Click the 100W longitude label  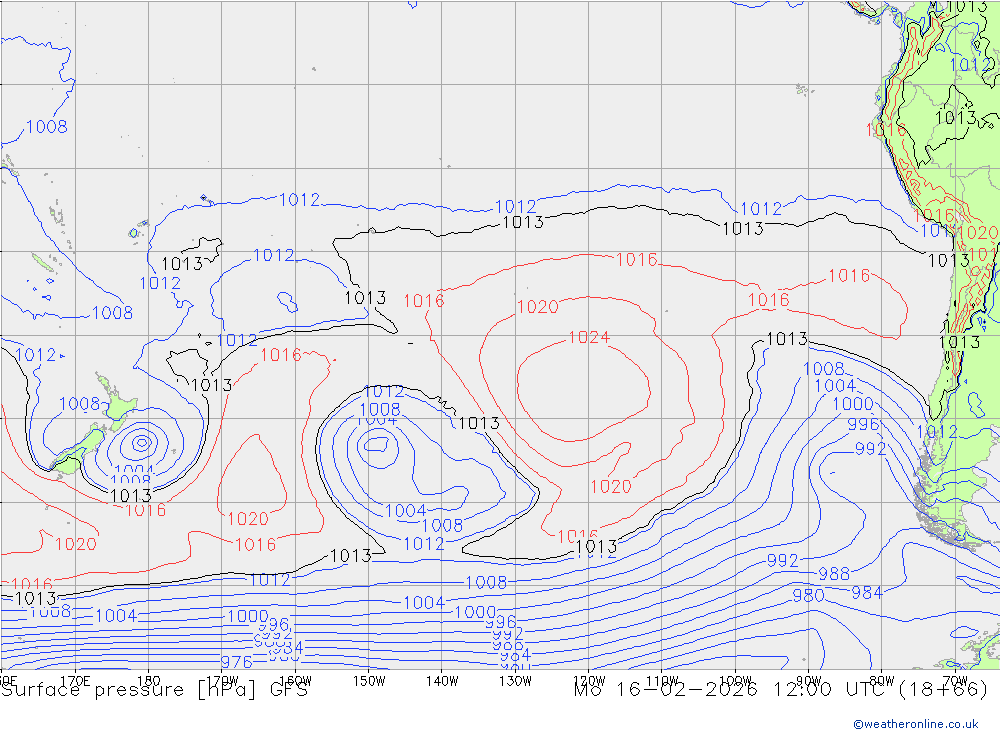pyautogui.click(x=735, y=681)
